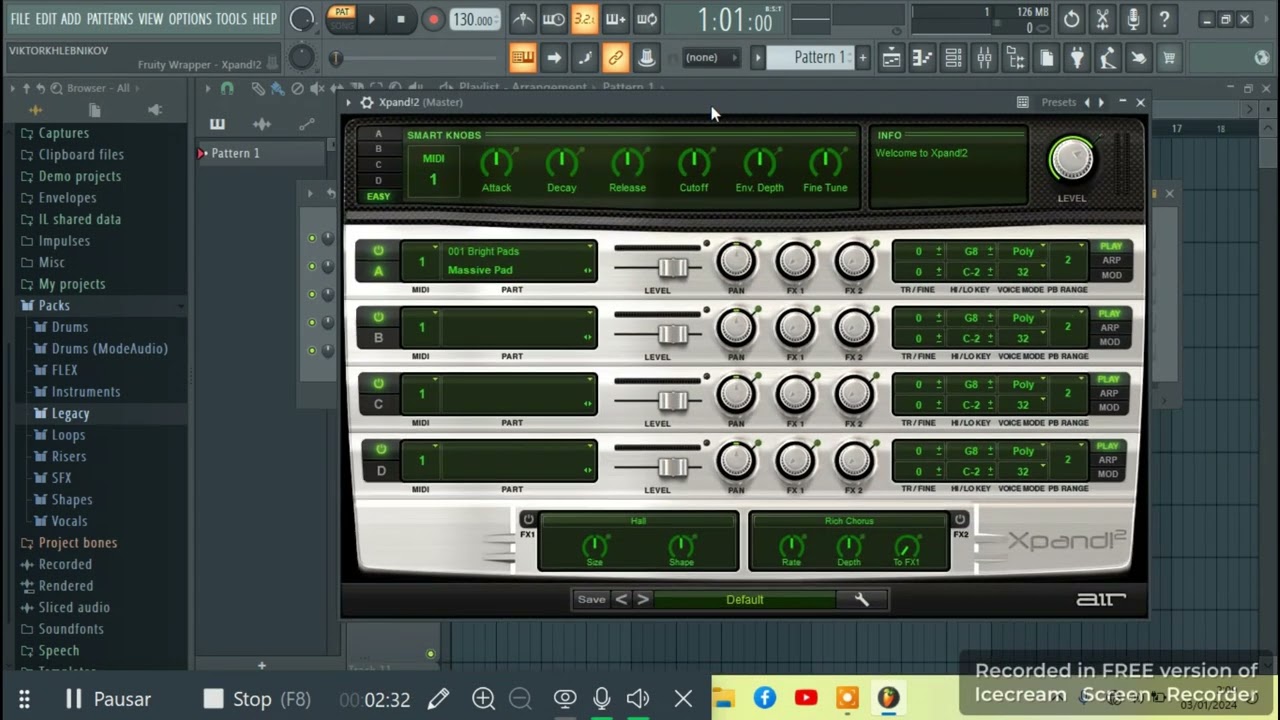Open the Soundfonts folder in browser
The image size is (1280, 720).
pyautogui.click(x=70, y=629)
